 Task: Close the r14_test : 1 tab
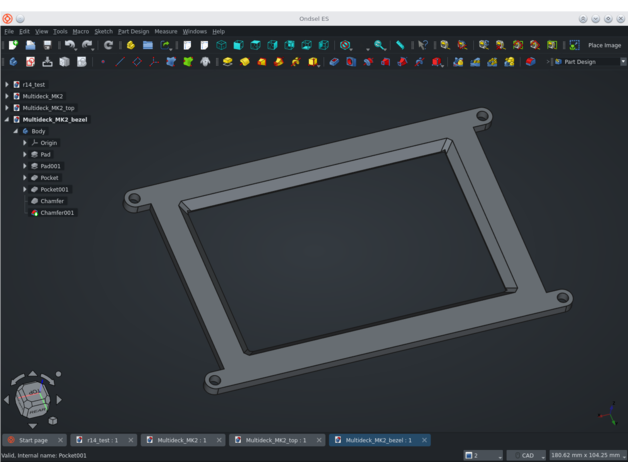click(x=131, y=440)
